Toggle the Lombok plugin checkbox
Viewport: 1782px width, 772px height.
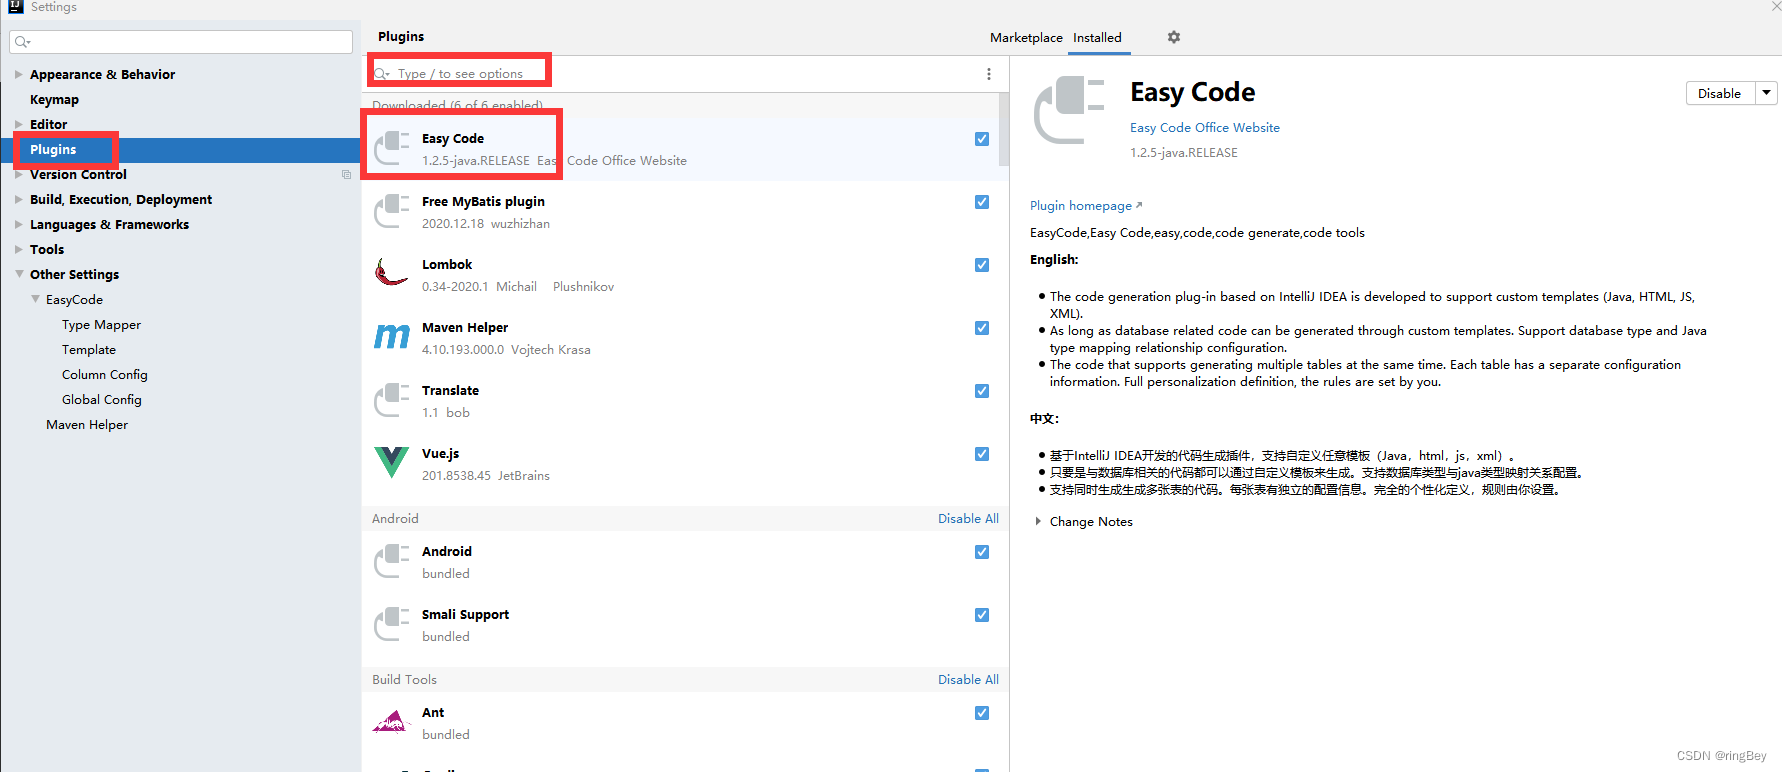click(x=982, y=265)
